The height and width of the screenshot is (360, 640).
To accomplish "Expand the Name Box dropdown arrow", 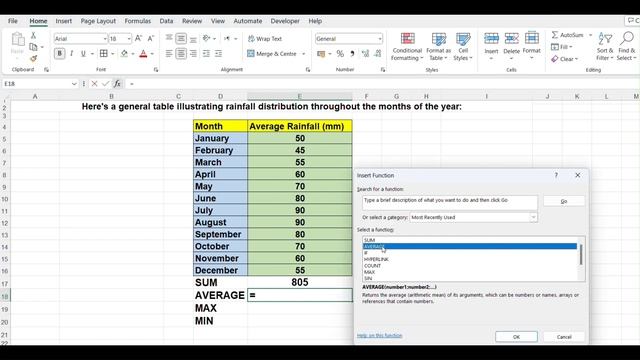I will 74,84.
